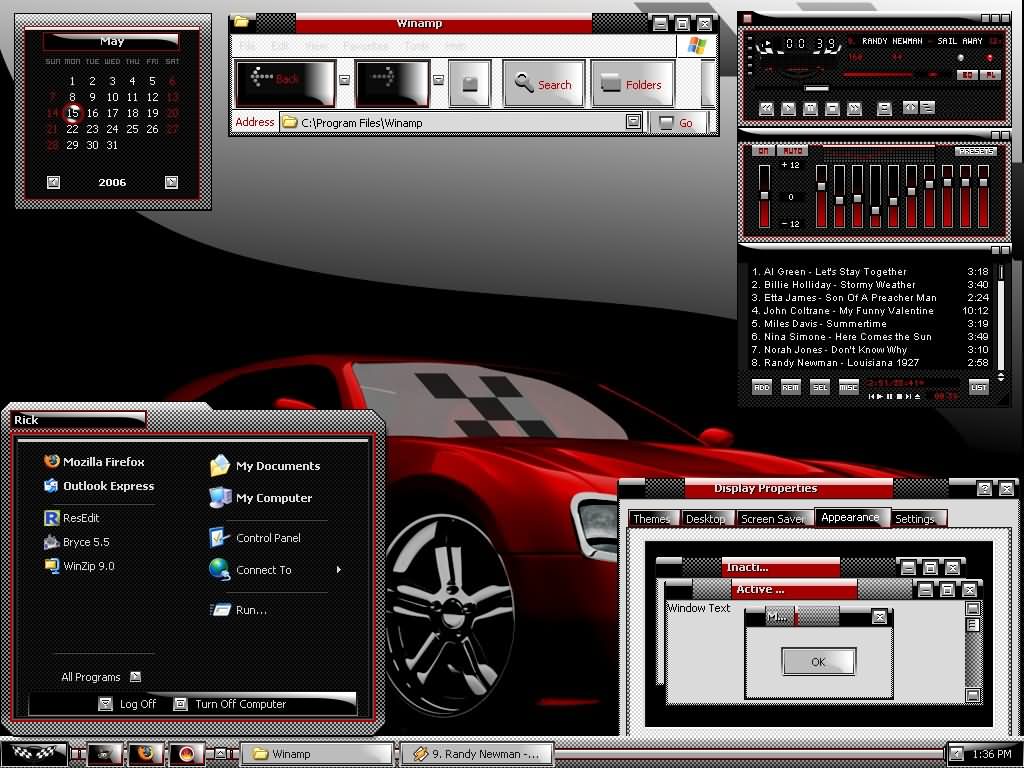Go forward in the Winamp folder window

tap(392, 83)
